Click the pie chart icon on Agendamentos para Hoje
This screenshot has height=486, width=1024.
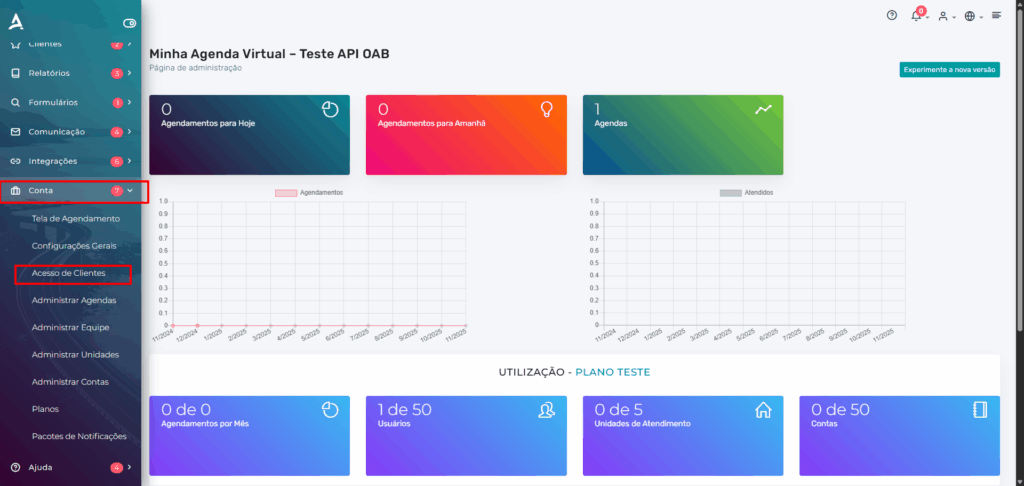[330, 109]
